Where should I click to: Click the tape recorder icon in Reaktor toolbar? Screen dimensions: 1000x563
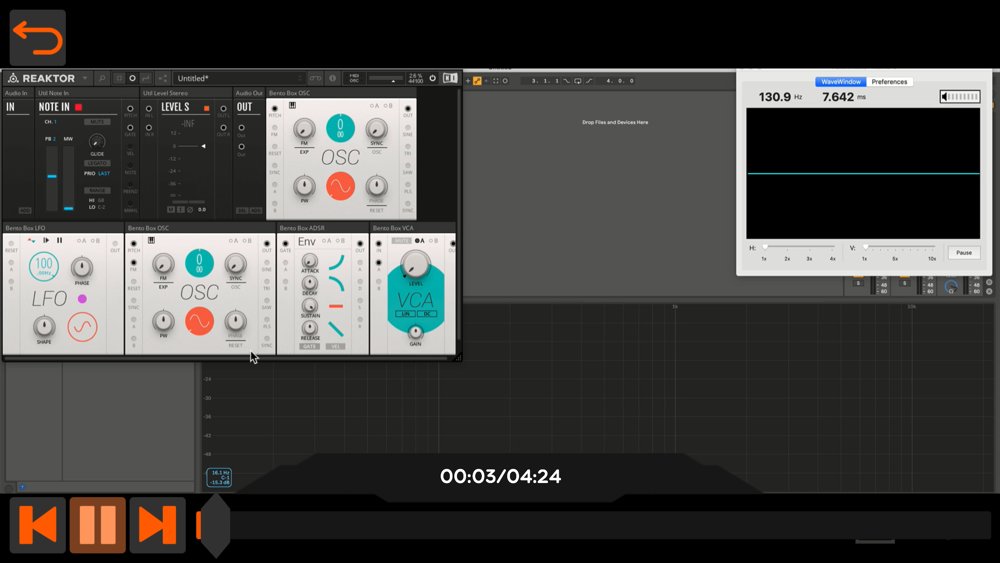coord(316,78)
